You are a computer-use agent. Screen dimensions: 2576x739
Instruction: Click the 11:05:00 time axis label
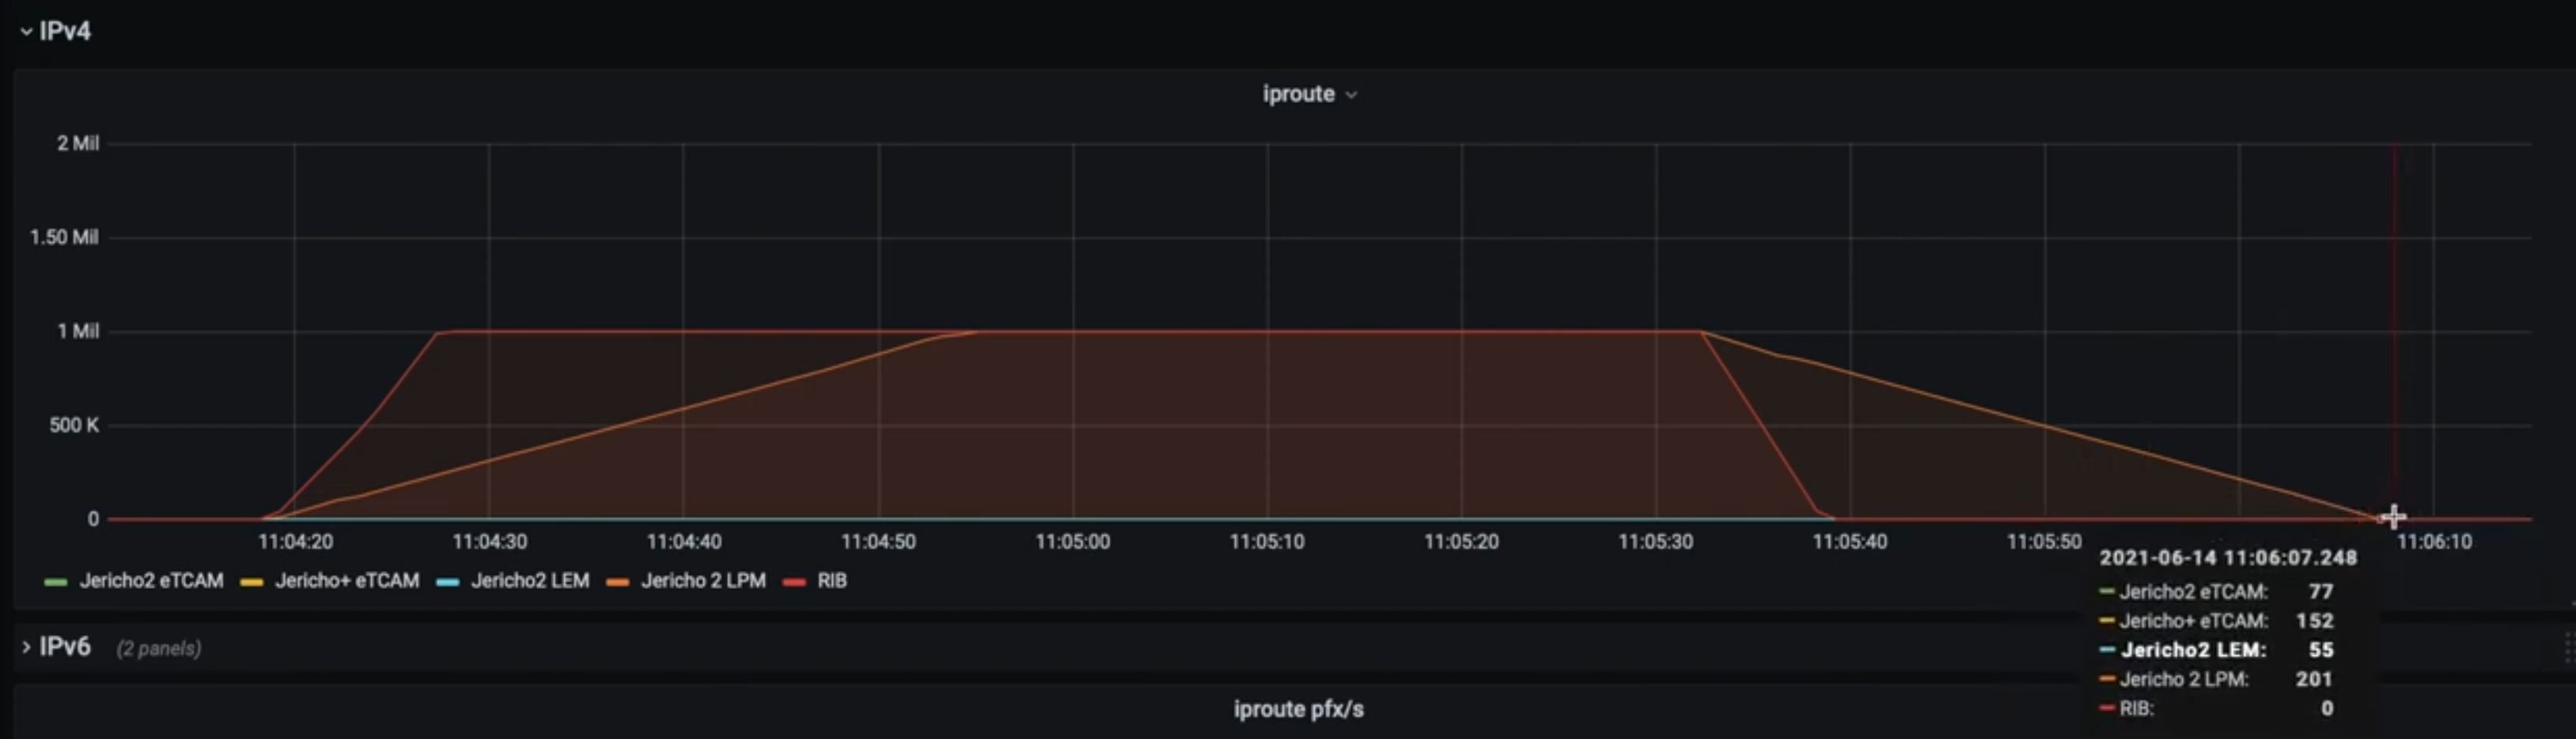pos(1072,542)
